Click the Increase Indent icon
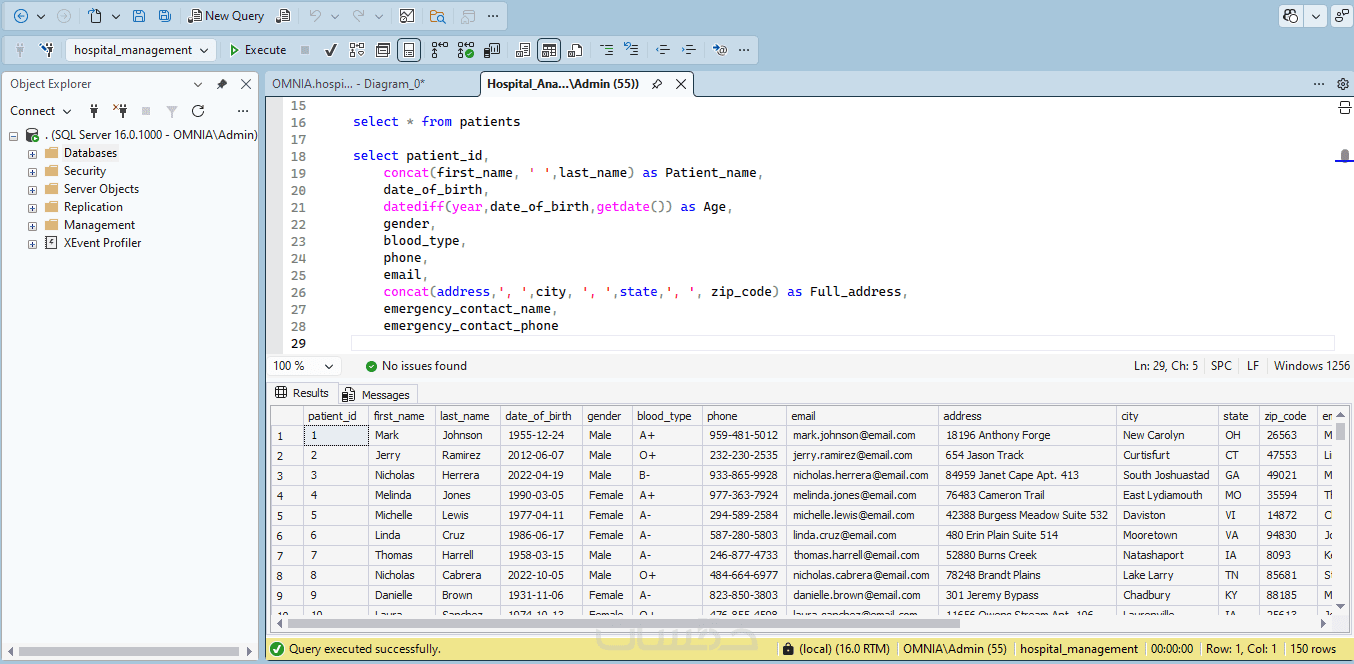This screenshot has width=1354, height=664. pos(689,50)
